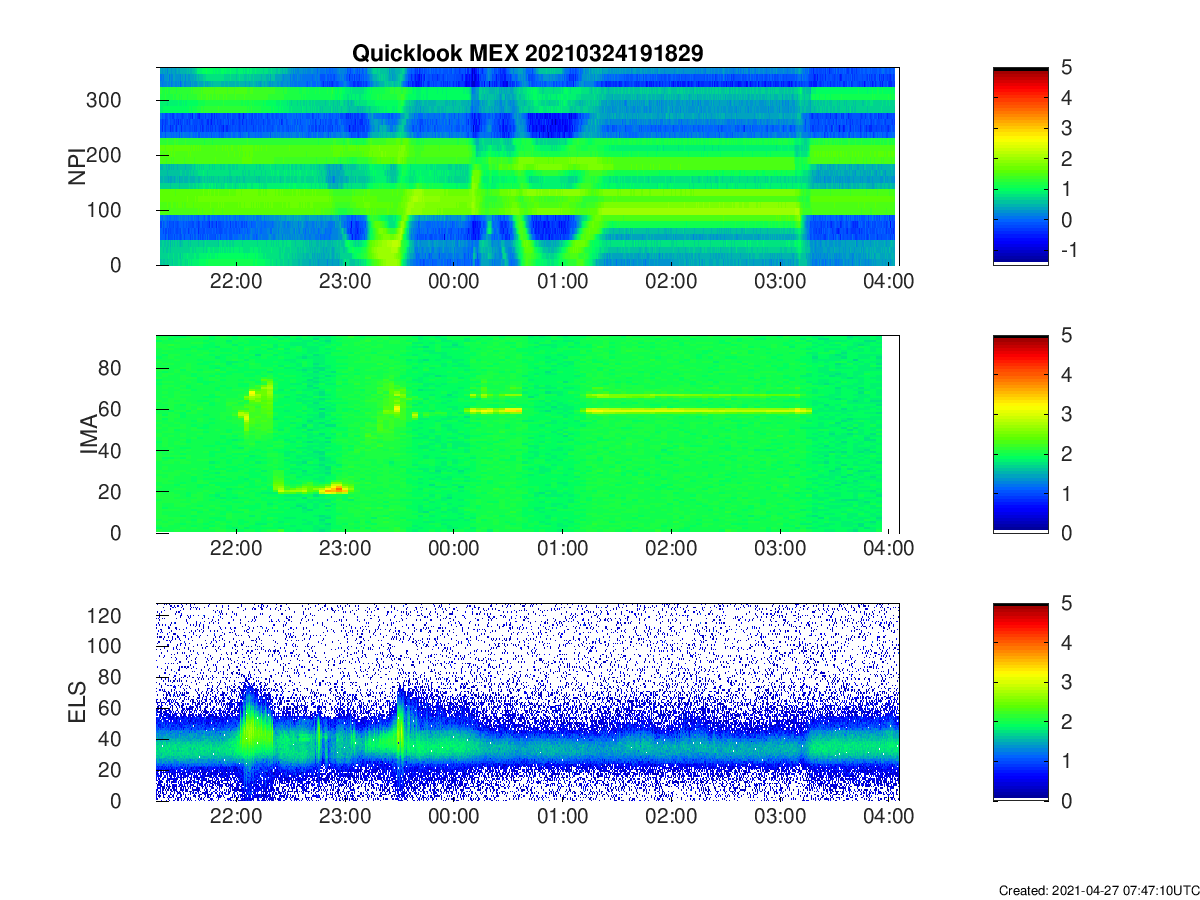1200x900 pixels.
Task: Click the Created 2021-04-27 07:47:10UTC timestamp
Action: click(x=1098, y=890)
